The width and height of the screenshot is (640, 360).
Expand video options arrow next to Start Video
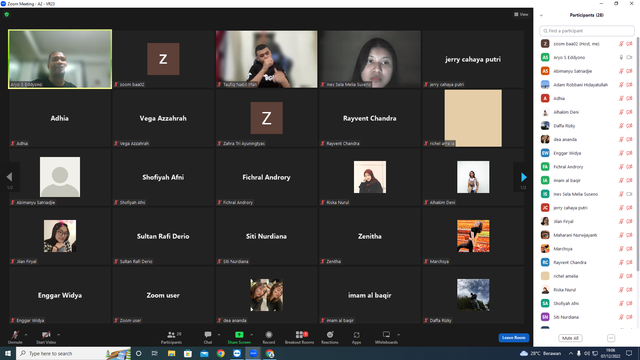[x=58, y=335]
